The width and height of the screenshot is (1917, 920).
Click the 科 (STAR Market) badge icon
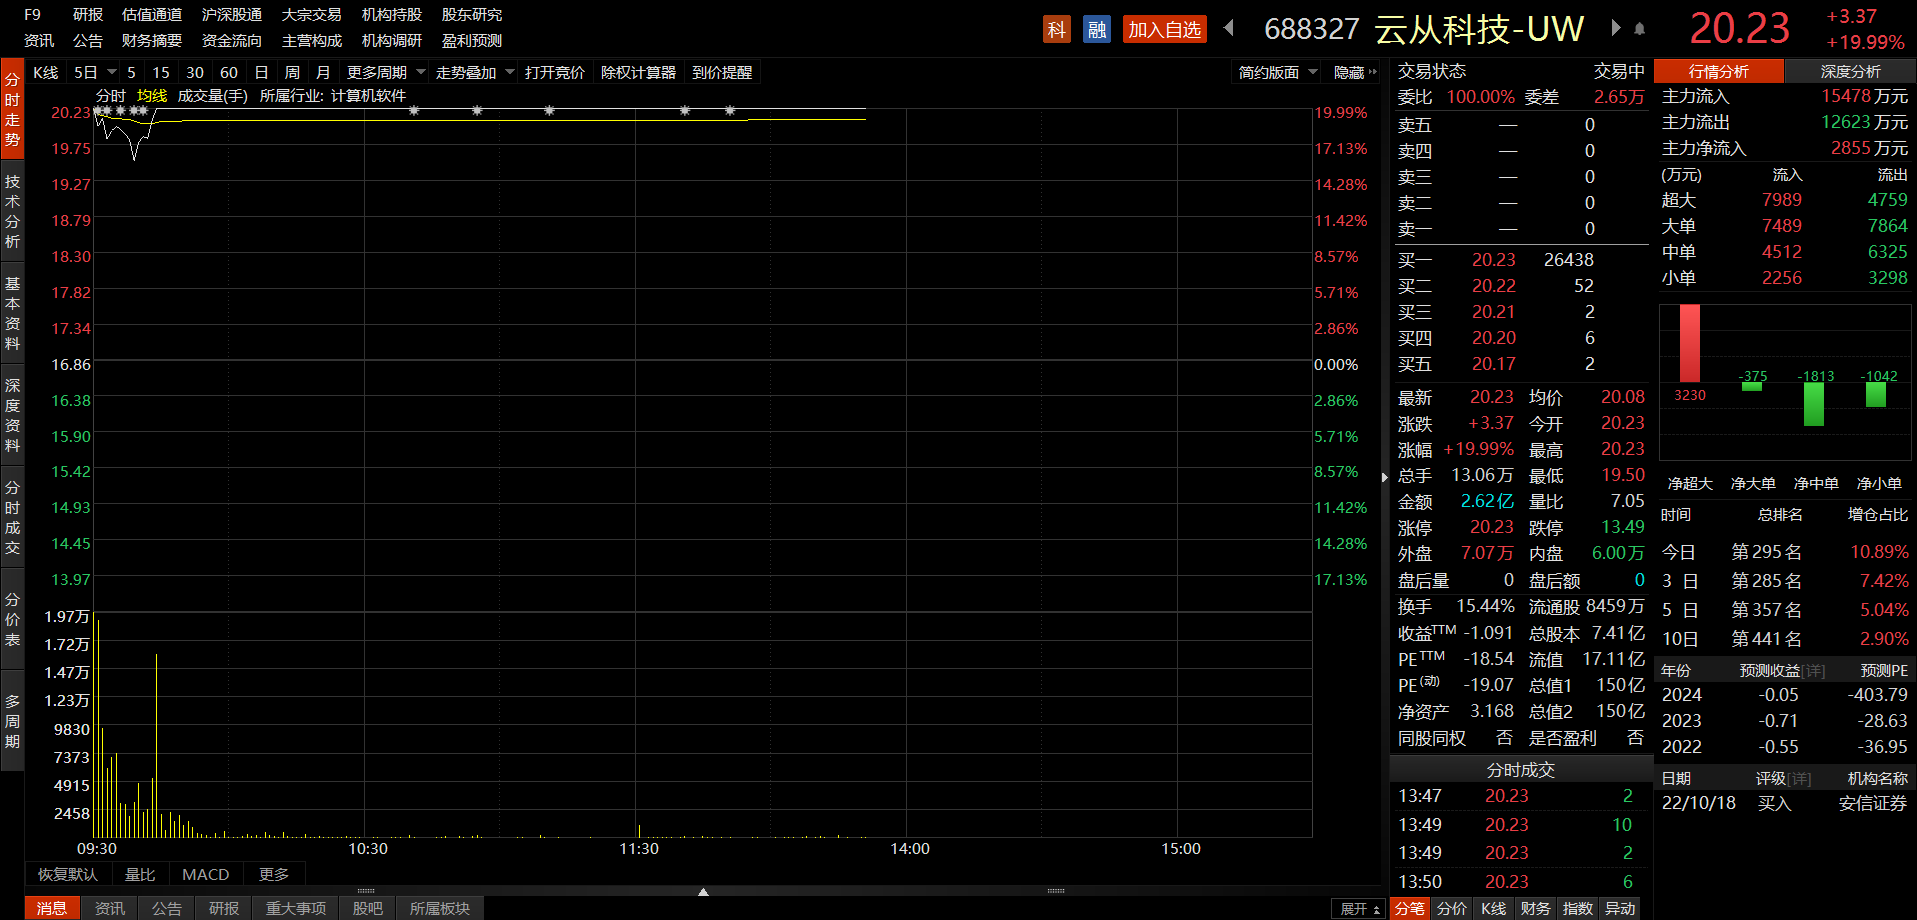[x=1056, y=30]
